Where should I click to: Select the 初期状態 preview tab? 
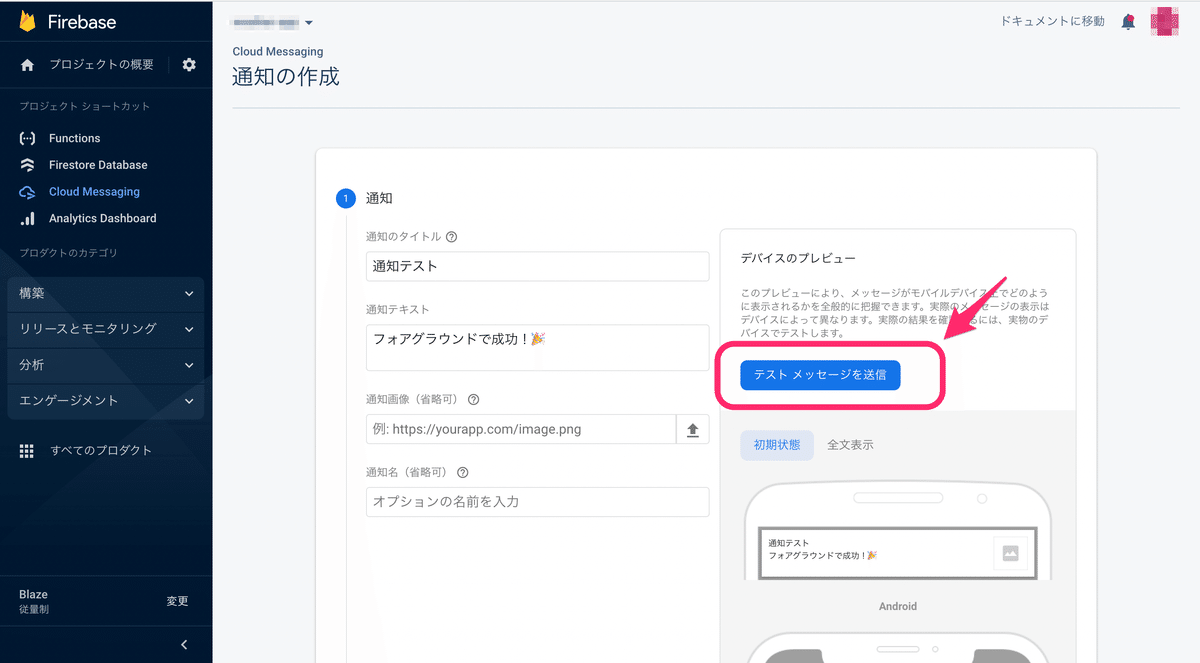tap(777, 445)
